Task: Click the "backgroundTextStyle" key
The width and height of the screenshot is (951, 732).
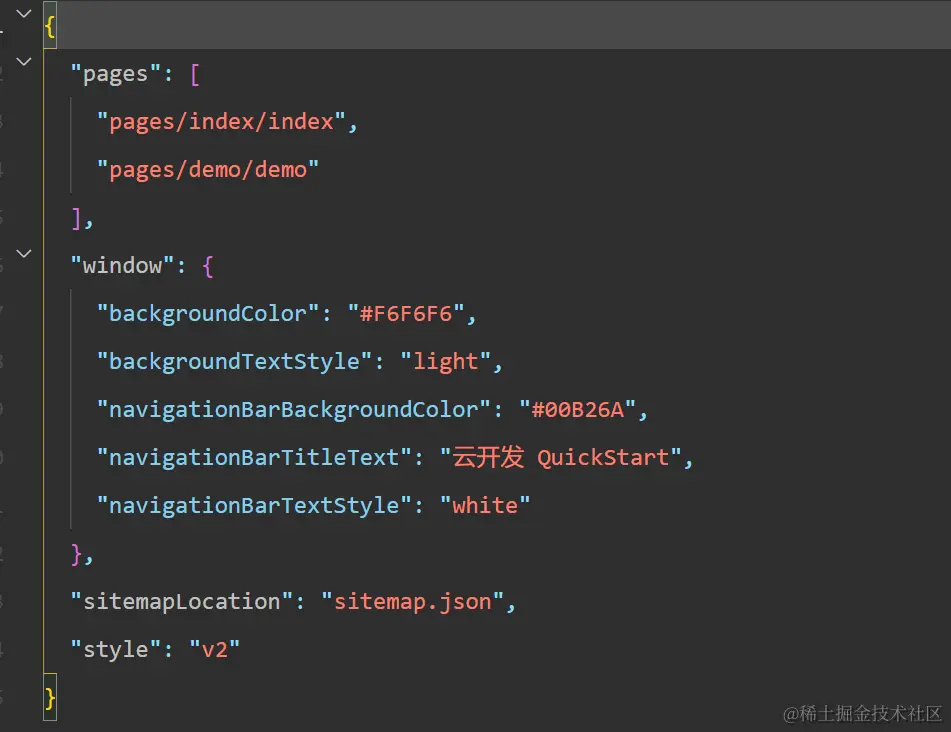Action: (x=234, y=361)
